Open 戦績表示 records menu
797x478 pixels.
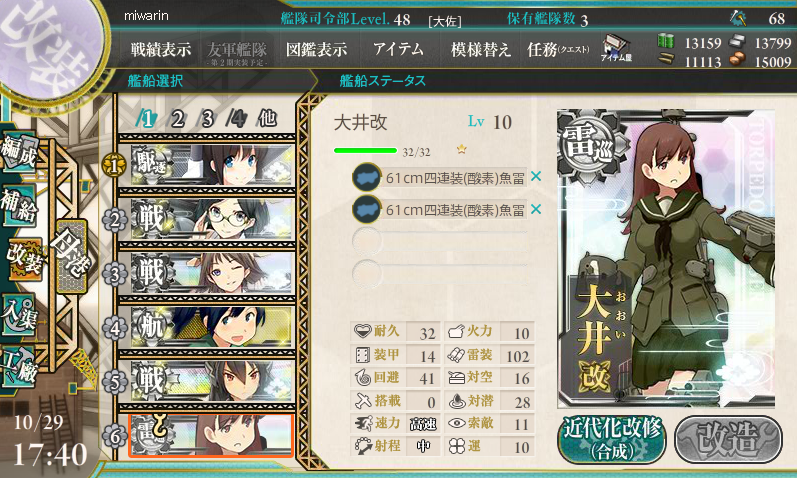(x=161, y=49)
